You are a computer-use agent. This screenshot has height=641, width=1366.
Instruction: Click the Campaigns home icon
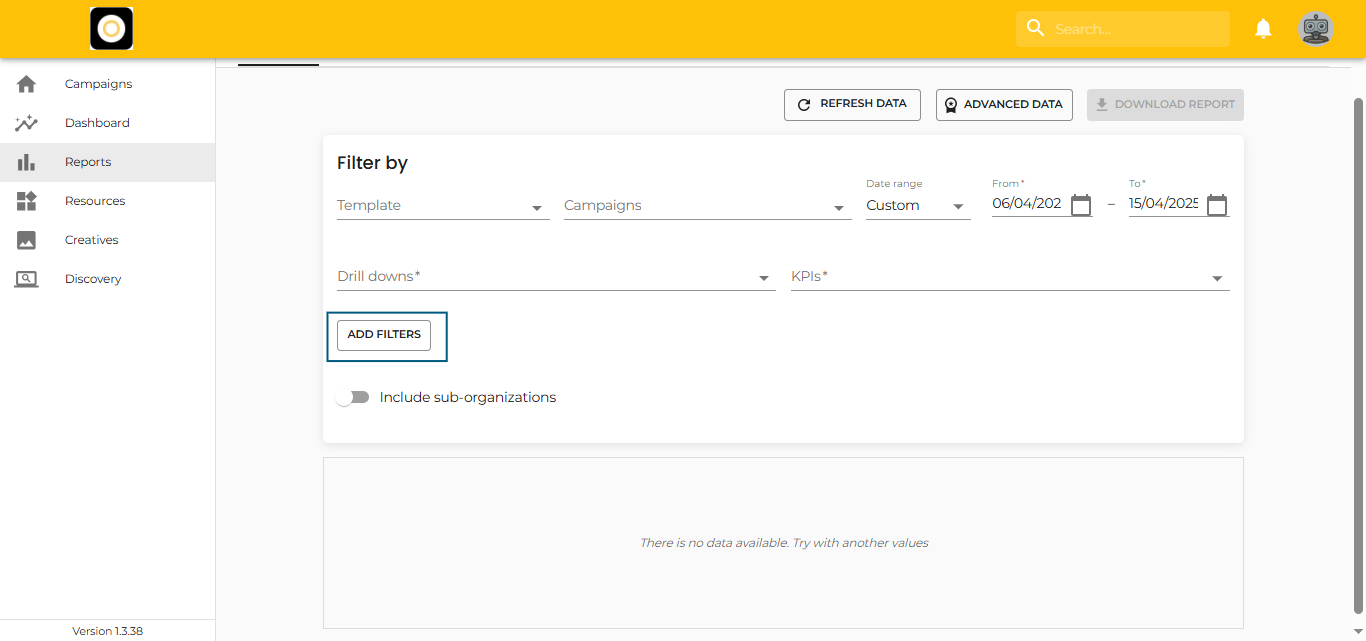coord(27,84)
